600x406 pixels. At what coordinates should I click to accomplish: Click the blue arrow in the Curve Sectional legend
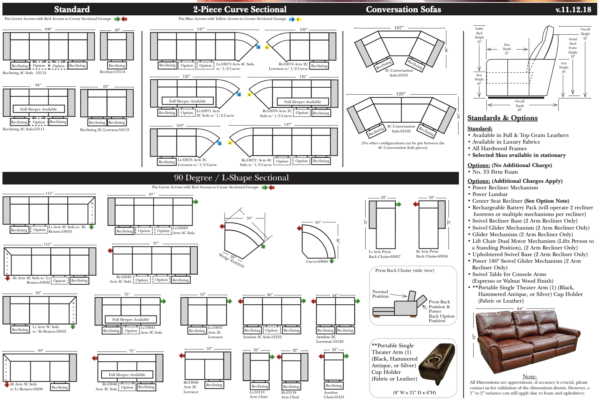(x=292, y=19)
